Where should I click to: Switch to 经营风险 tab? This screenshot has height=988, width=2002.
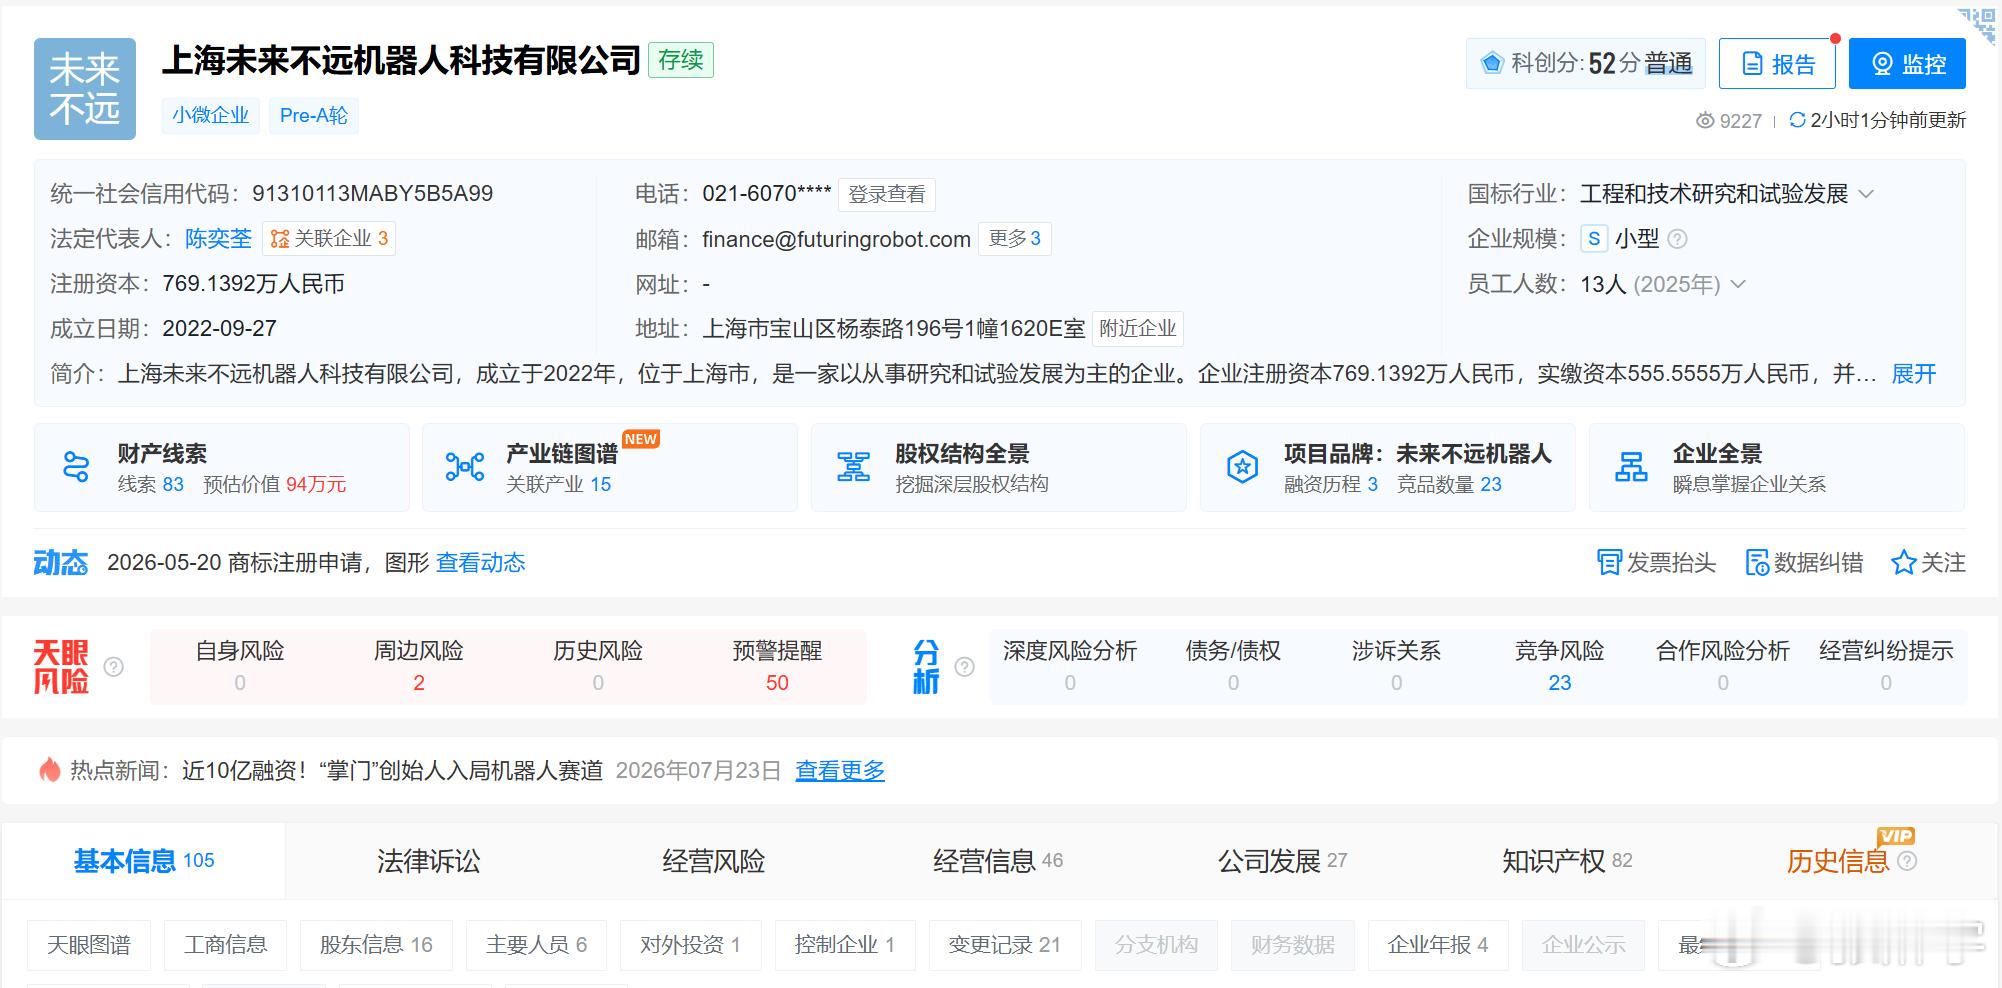[713, 861]
